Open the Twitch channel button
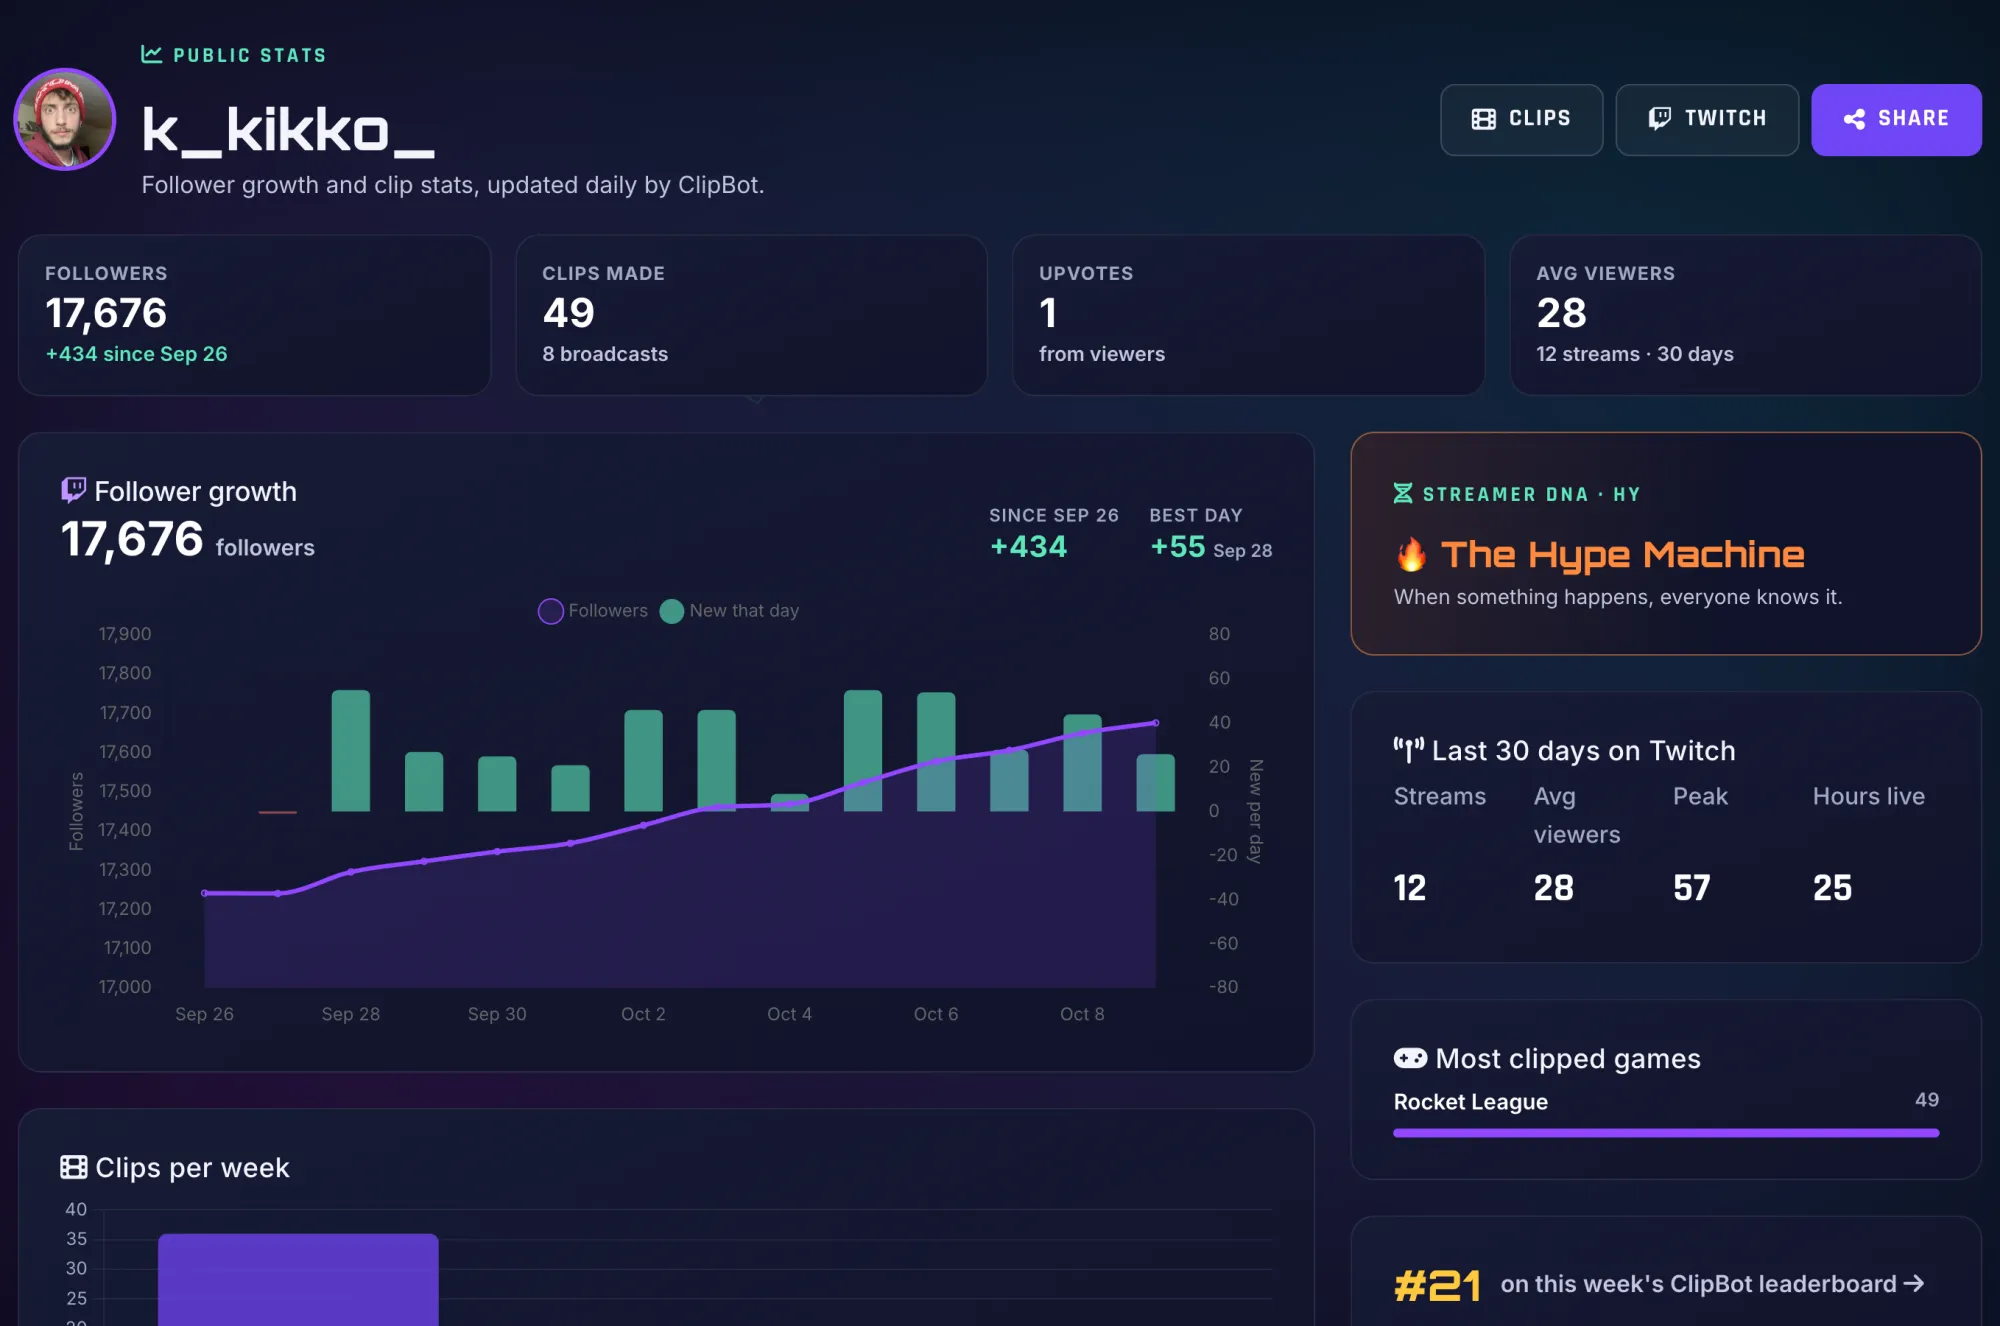 point(1707,119)
